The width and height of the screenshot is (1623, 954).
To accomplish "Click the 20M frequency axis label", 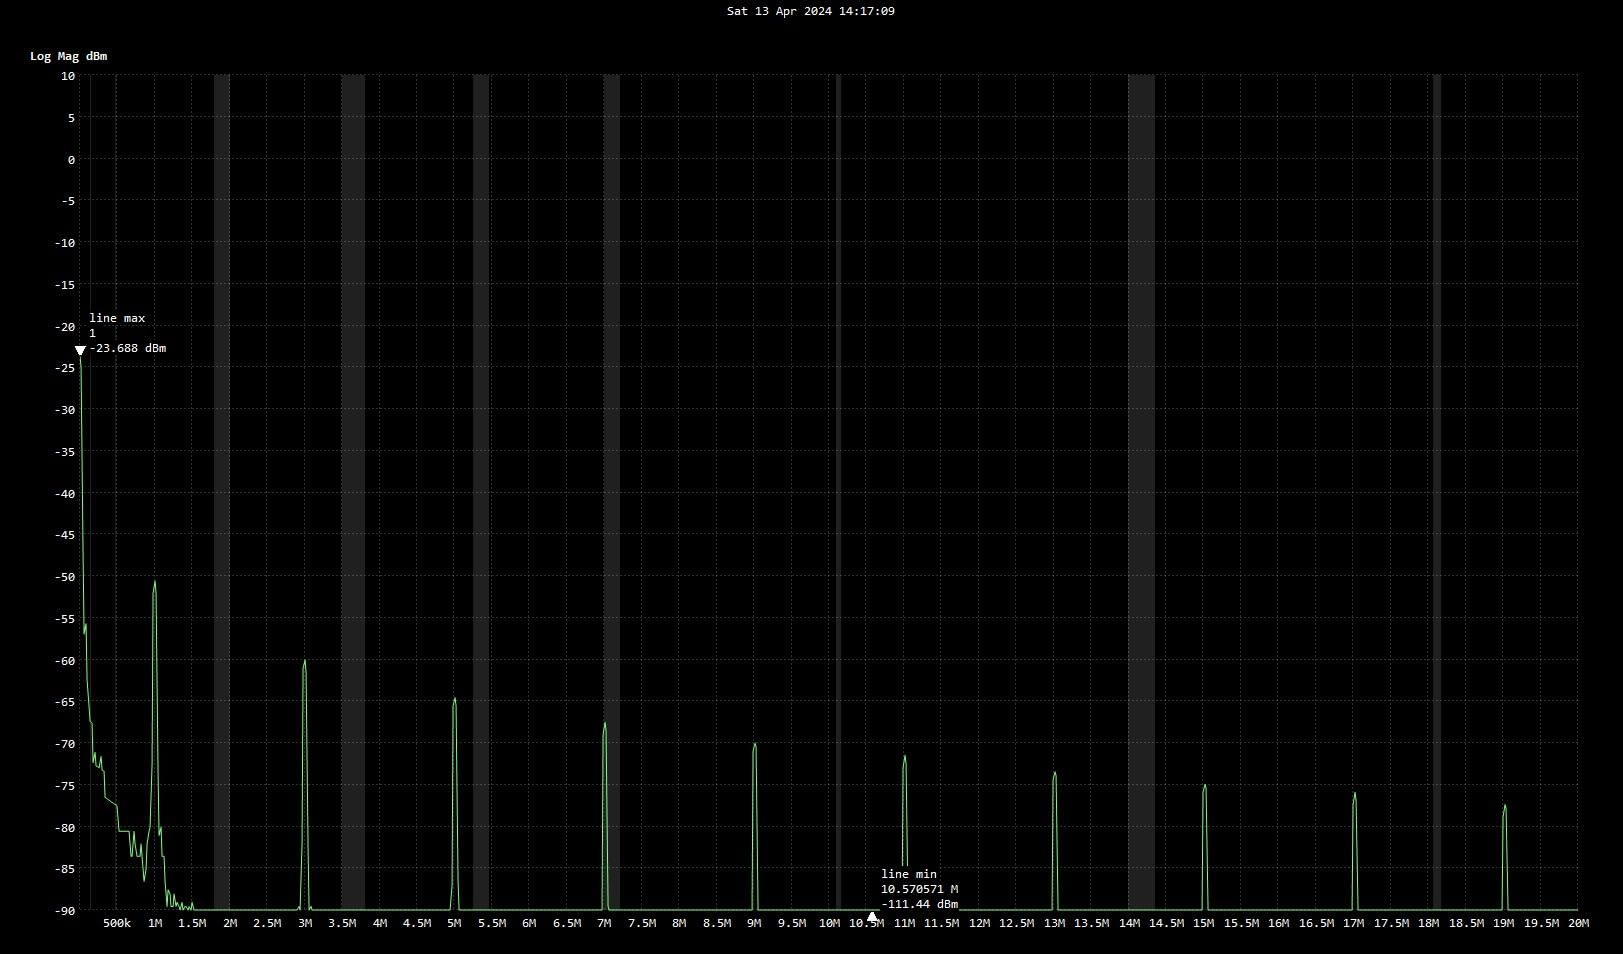I will click(x=1578, y=923).
